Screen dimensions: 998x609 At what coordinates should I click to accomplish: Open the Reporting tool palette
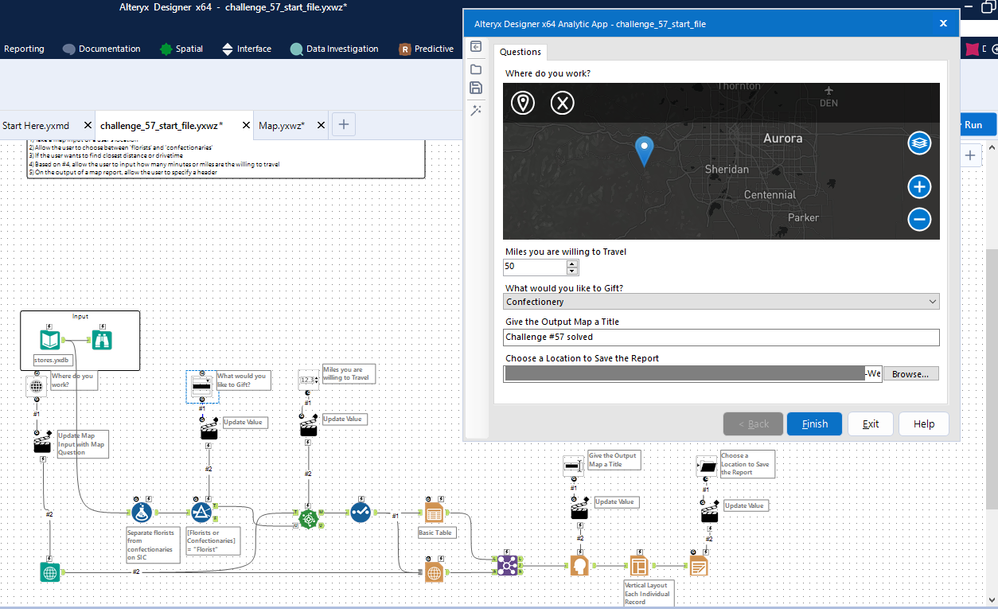point(24,49)
